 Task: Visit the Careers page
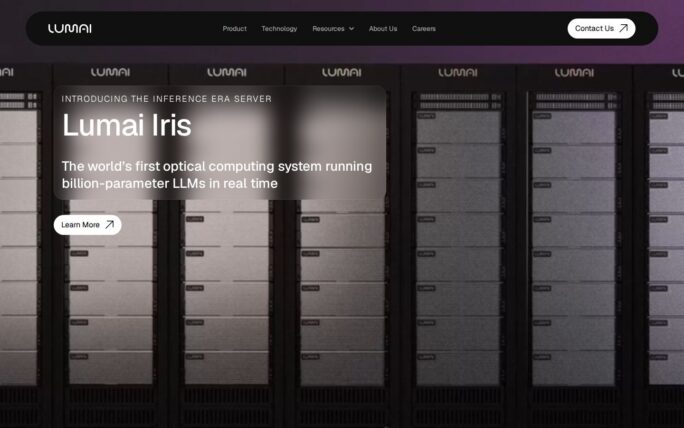(x=424, y=28)
